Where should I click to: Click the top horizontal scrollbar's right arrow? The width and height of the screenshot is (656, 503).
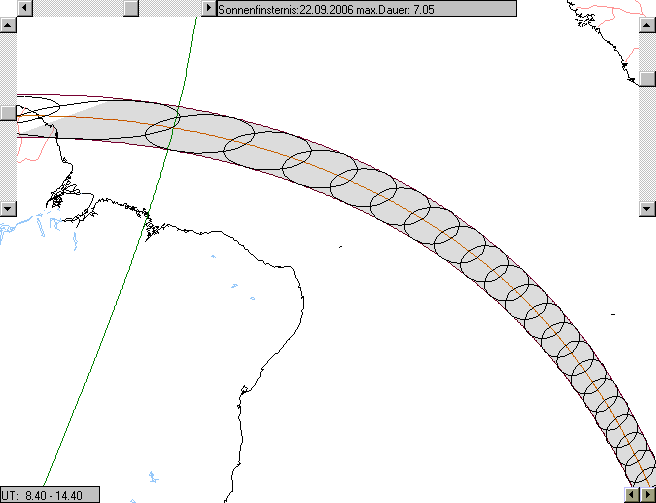click(x=208, y=8)
